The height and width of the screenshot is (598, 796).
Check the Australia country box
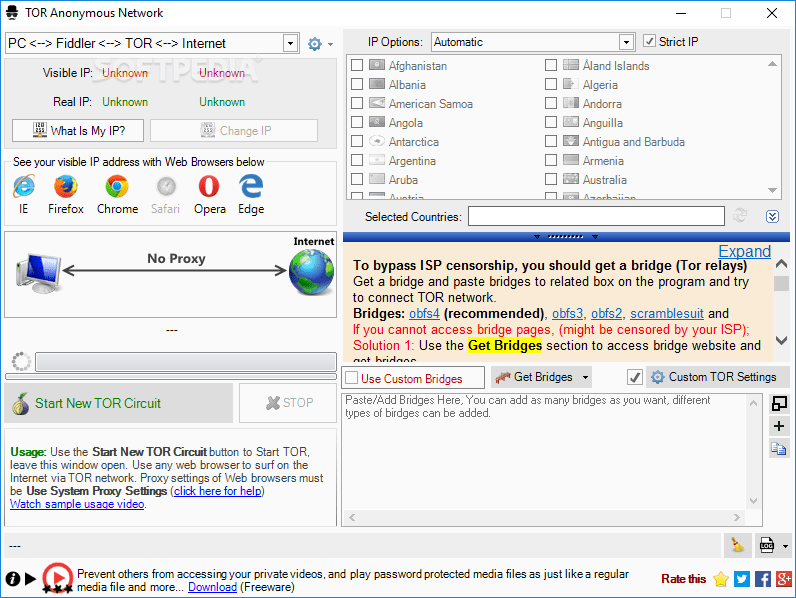[x=551, y=179]
